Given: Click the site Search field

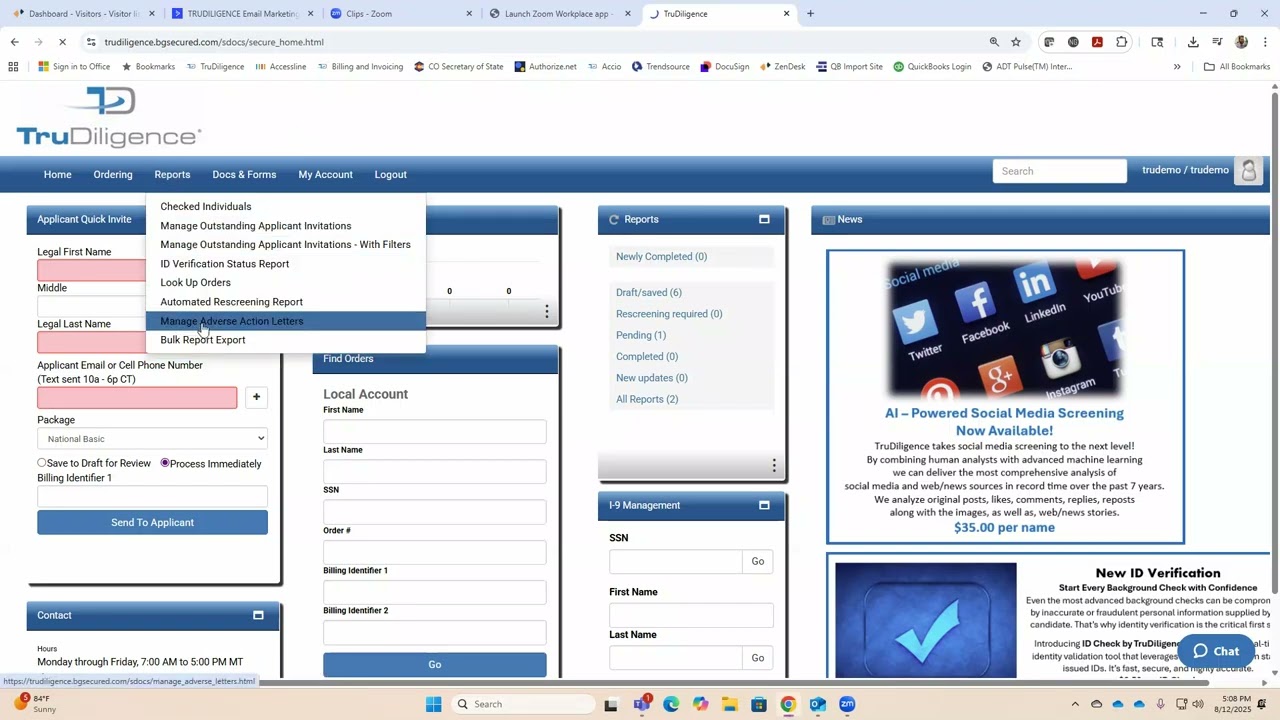Looking at the screenshot, I should (x=1059, y=171).
